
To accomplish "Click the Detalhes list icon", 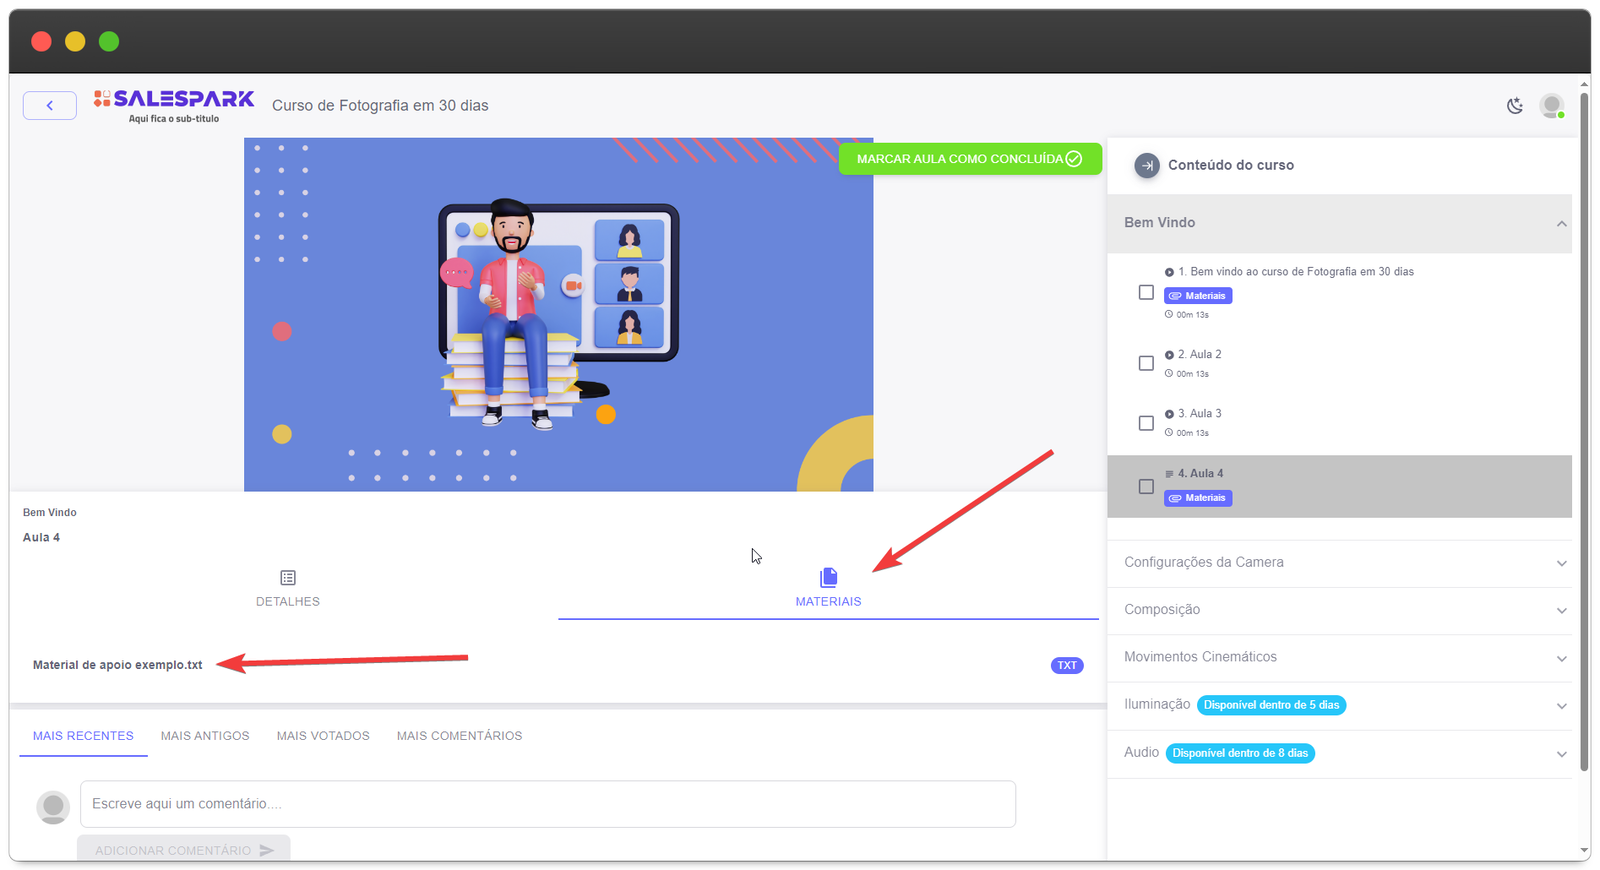I will point(288,578).
